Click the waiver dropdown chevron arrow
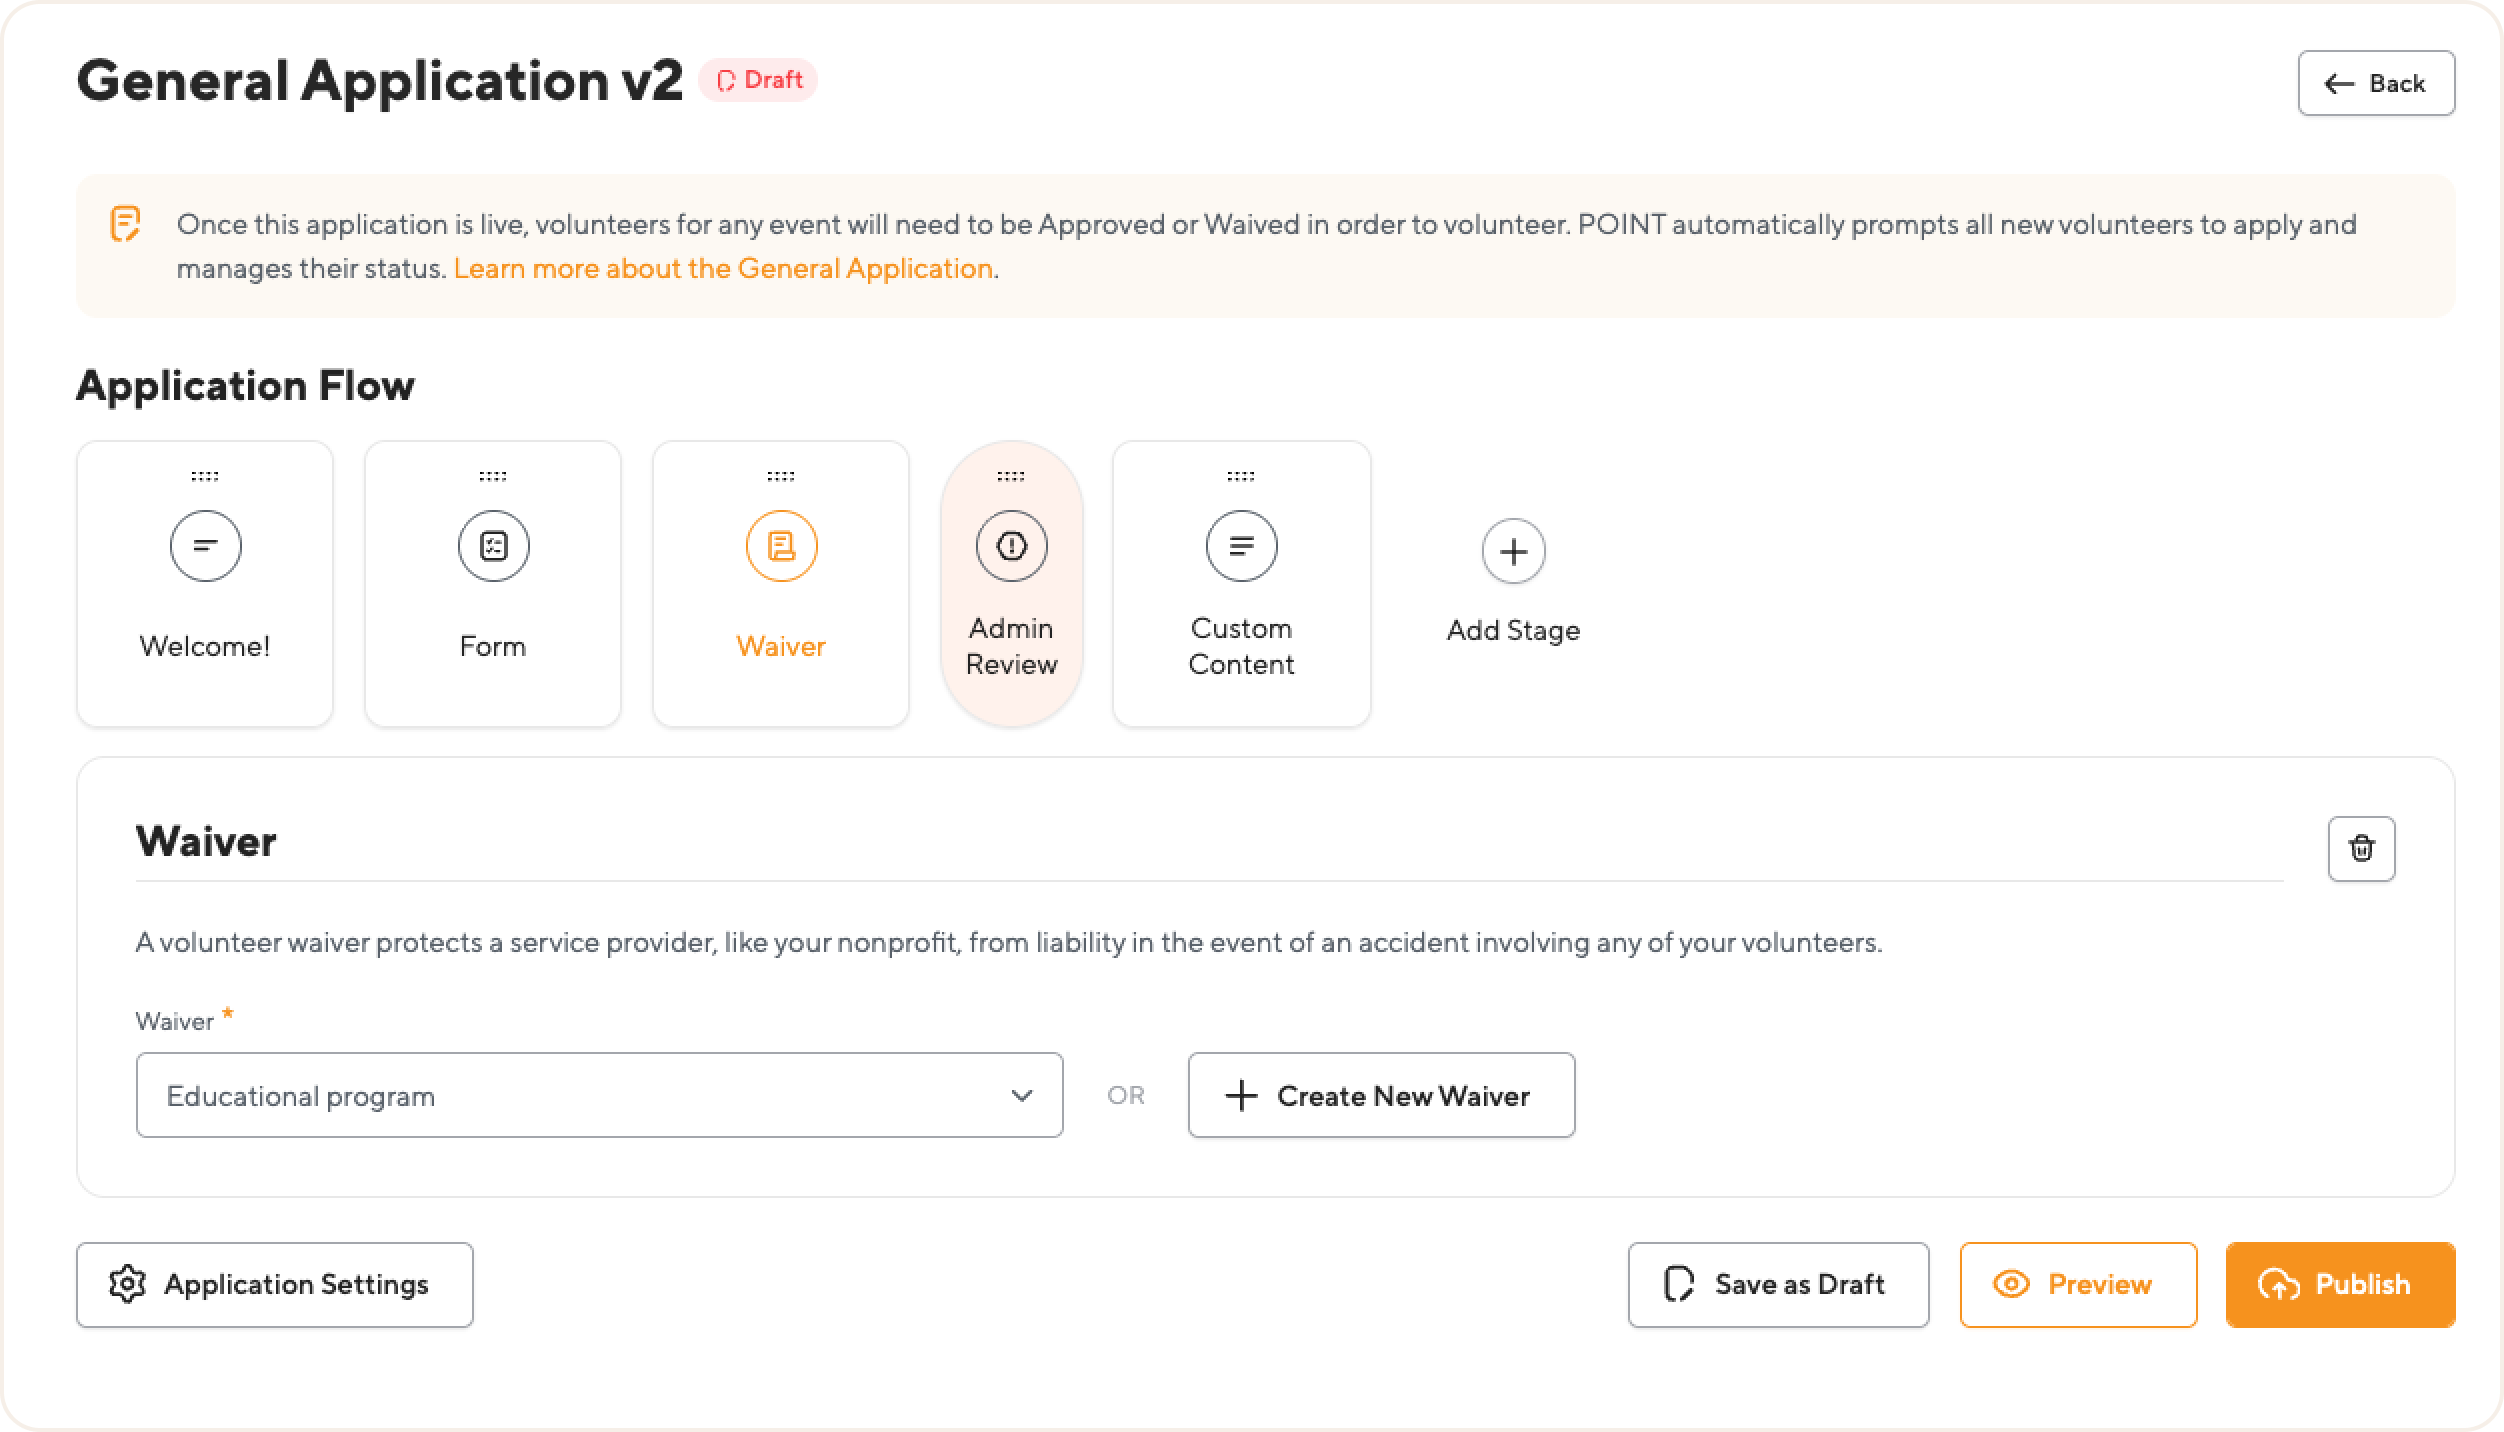The height and width of the screenshot is (1432, 2504). click(x=1021, y=1095)
